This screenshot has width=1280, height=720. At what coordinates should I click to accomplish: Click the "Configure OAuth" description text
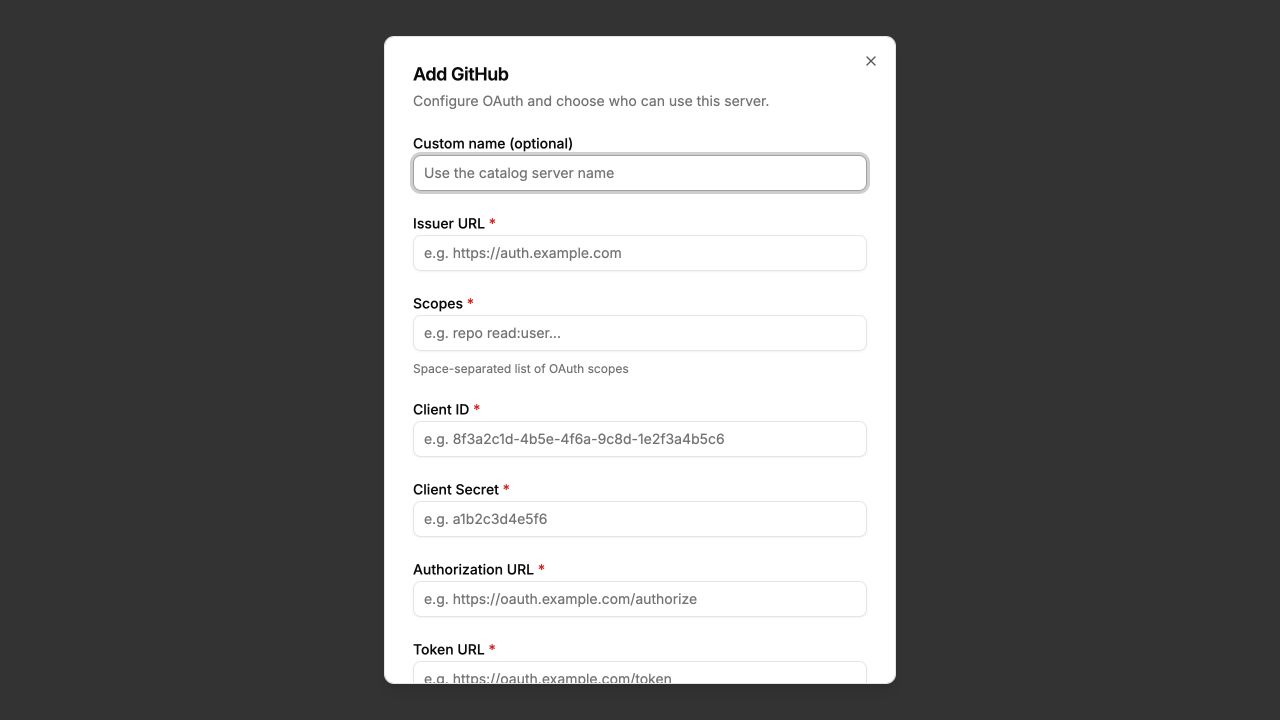pos(591,101)
